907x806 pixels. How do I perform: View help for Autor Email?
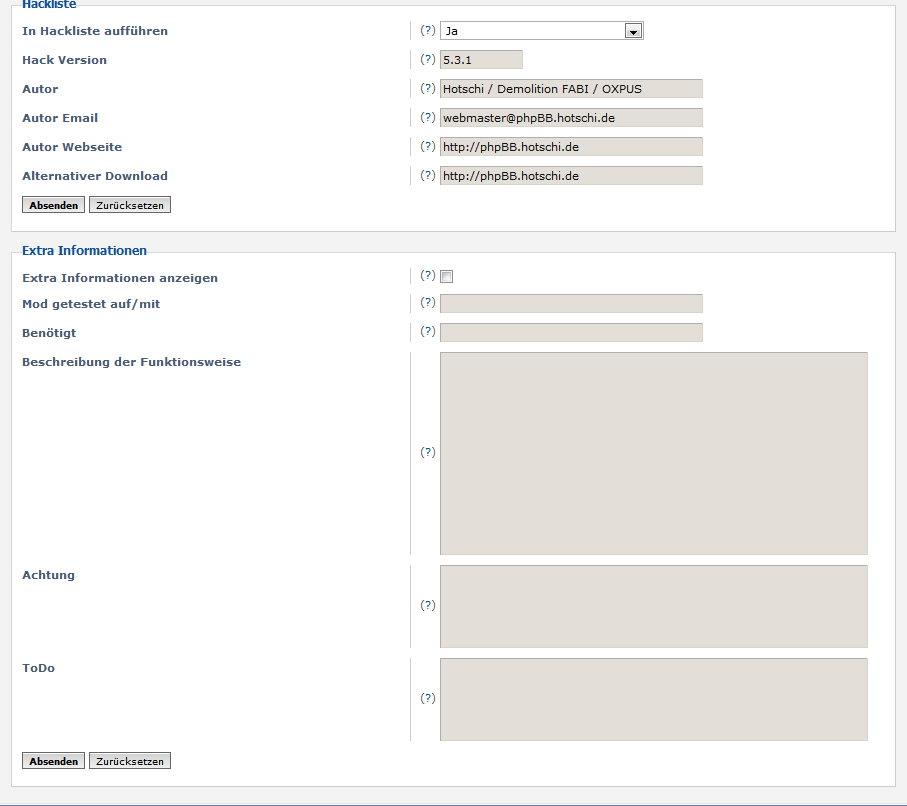[x=428, y=117]
